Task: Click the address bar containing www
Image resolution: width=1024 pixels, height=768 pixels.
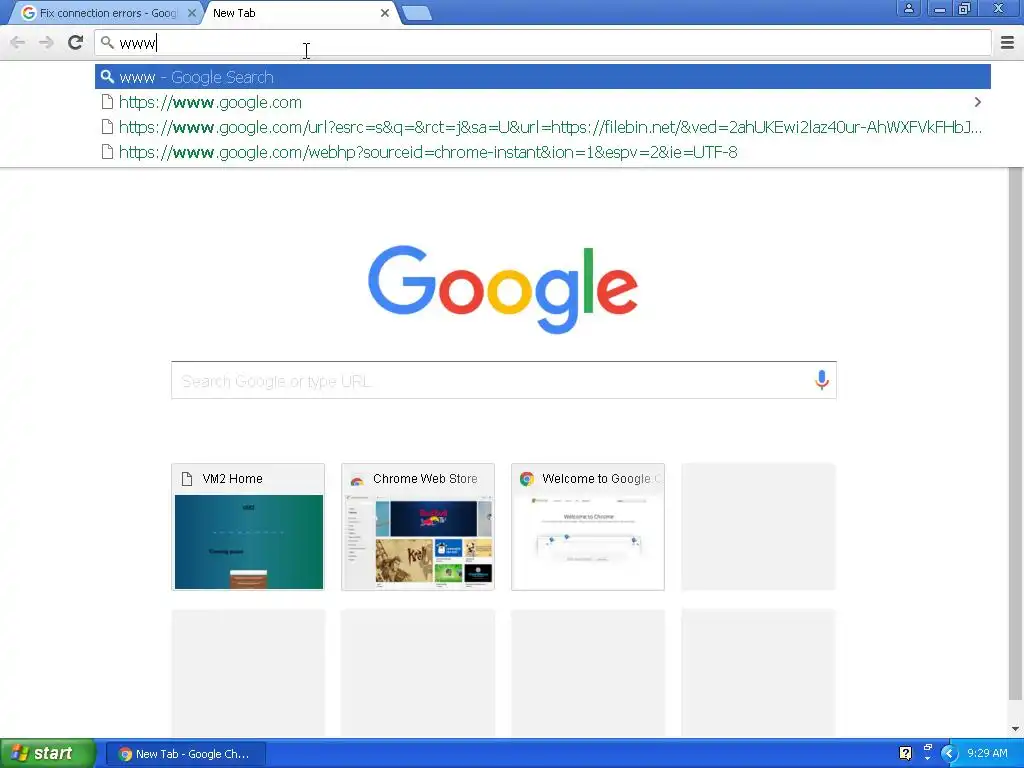Action: tap(543, 43)
